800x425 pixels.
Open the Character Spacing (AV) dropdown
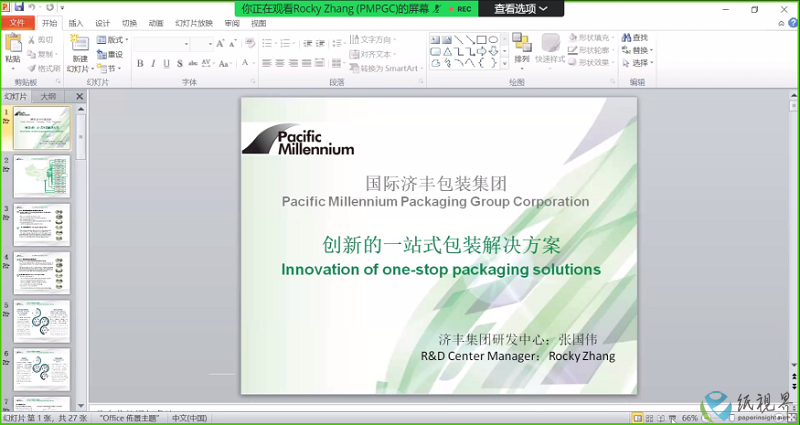click(207, 63)
